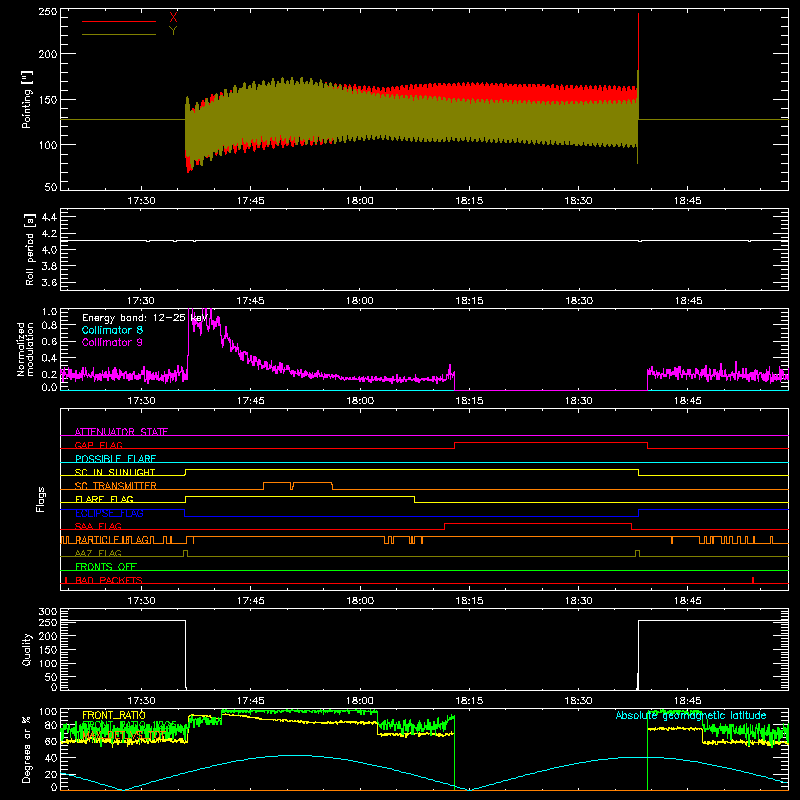Viewport: 800px width, 800px height.
Task: Click the yellow FRONT_RATIO legend label
Action: (x=114, y=715)
